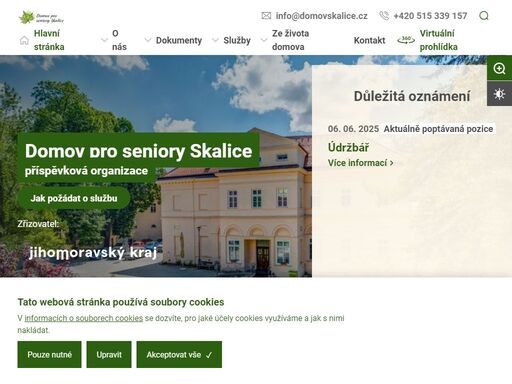Click Jak požádat o službu button

[x=74, y=198]
